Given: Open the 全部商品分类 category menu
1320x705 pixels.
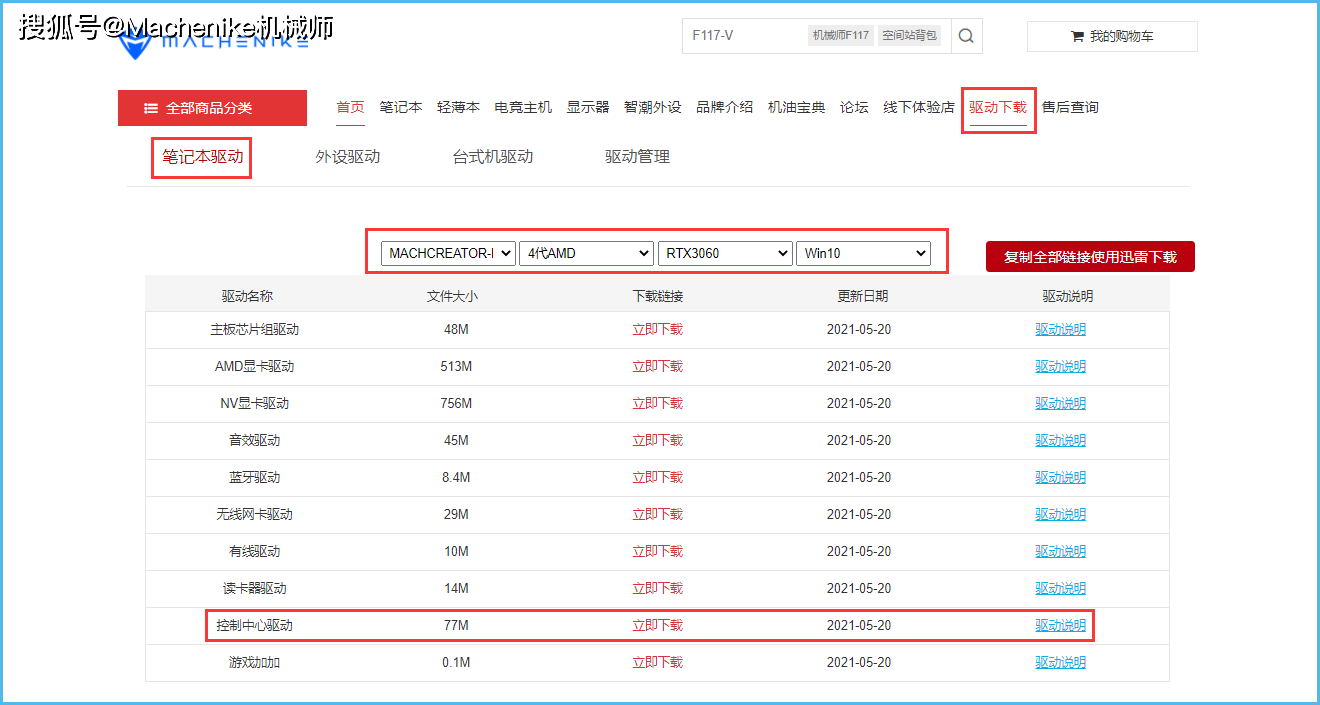Looking at the screenshot, I should coord(212,108).
